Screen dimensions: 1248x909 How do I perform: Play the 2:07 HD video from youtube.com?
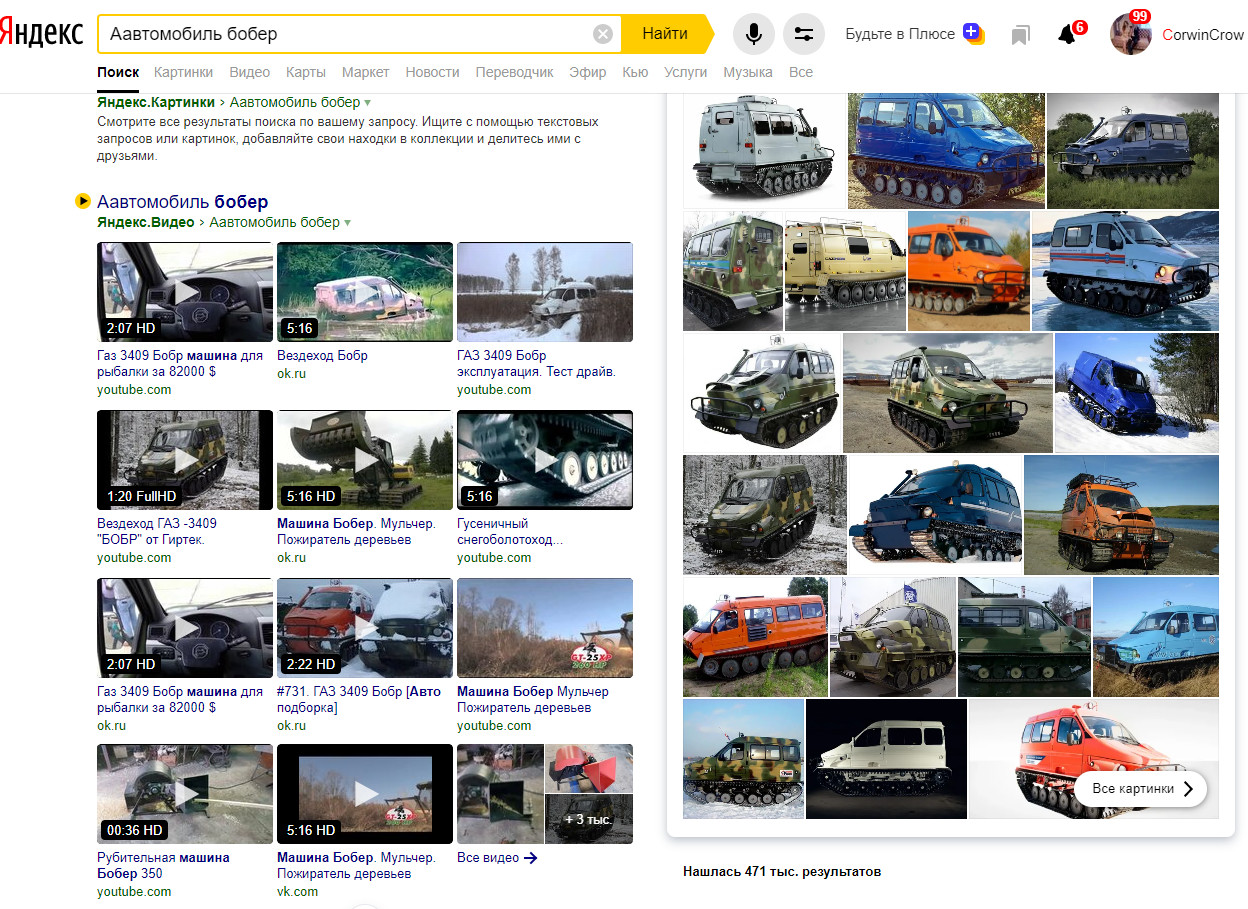tap(185, 292)
